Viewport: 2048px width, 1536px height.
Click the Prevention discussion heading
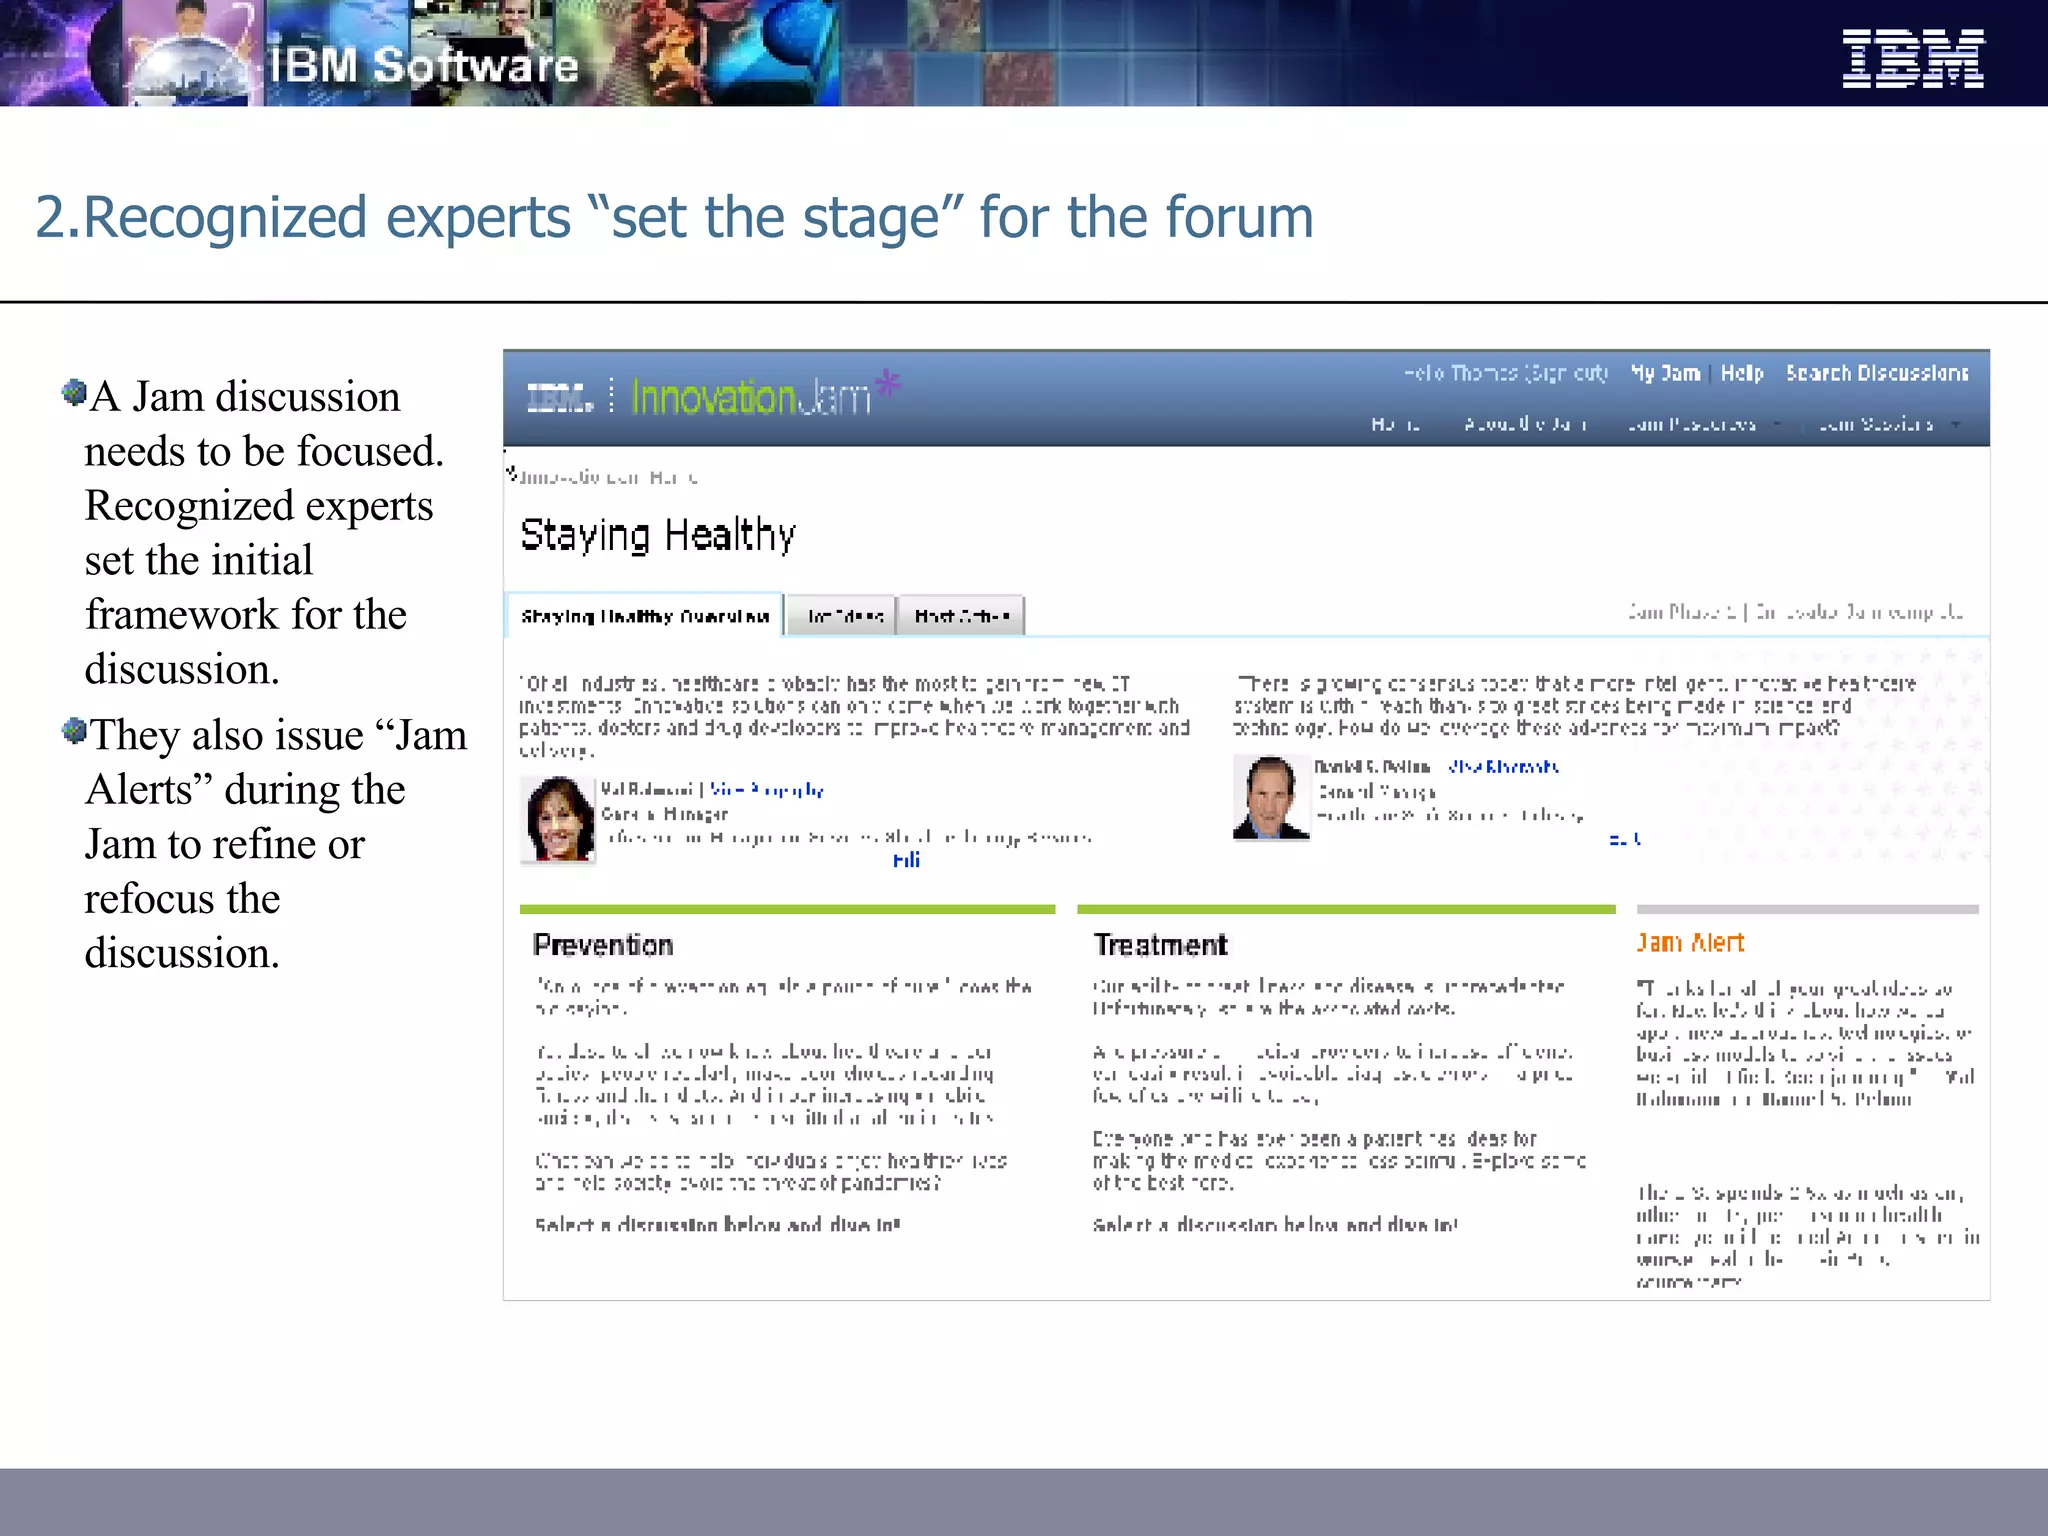[x=603, y=945]
